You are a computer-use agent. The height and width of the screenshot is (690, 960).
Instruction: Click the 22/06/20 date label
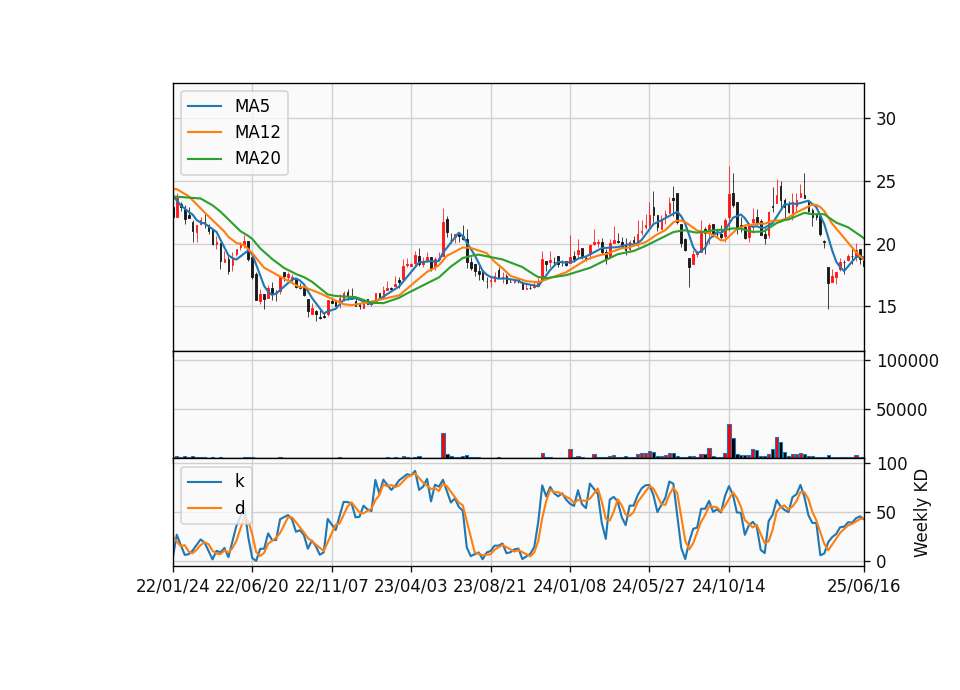coord(252,586)
